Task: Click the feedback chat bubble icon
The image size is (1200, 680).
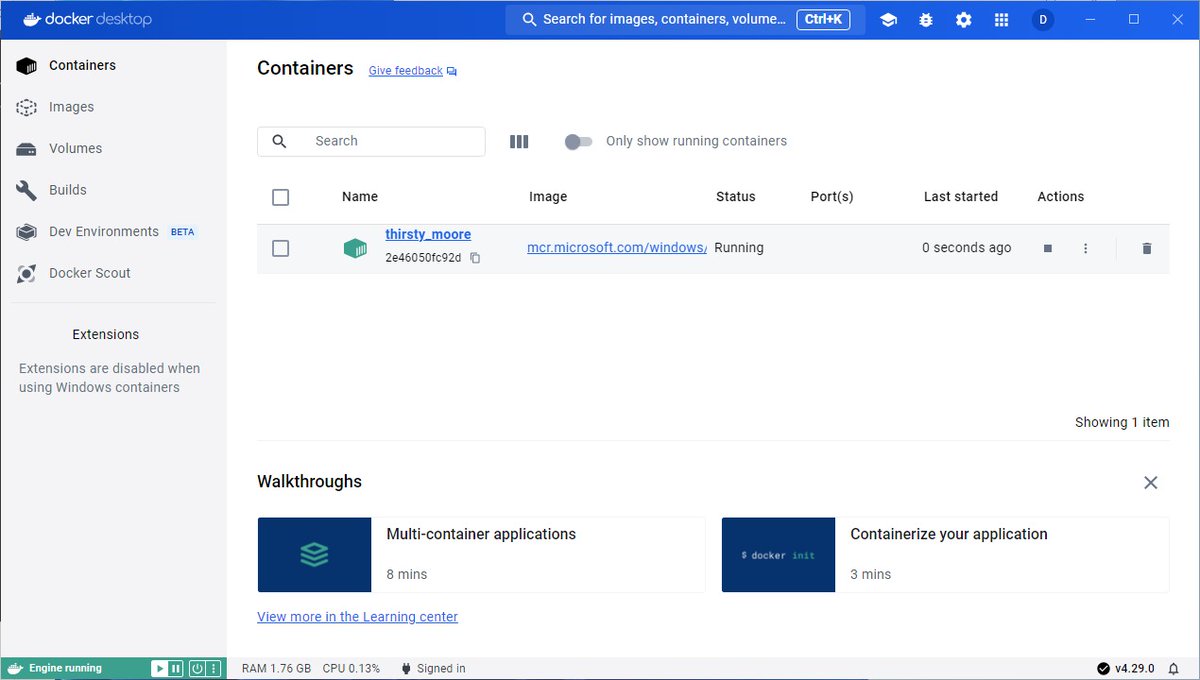Action: coord(452,71)
